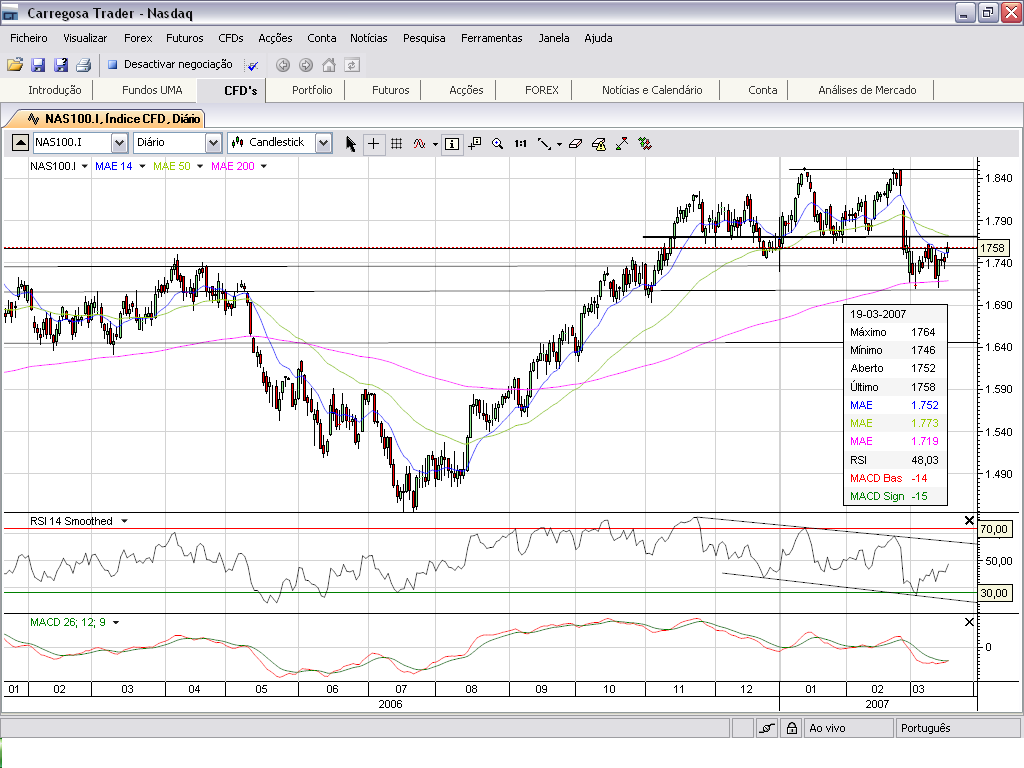Click the zoom magnifier tool
1024x768 pixels.
pos(498,143)
